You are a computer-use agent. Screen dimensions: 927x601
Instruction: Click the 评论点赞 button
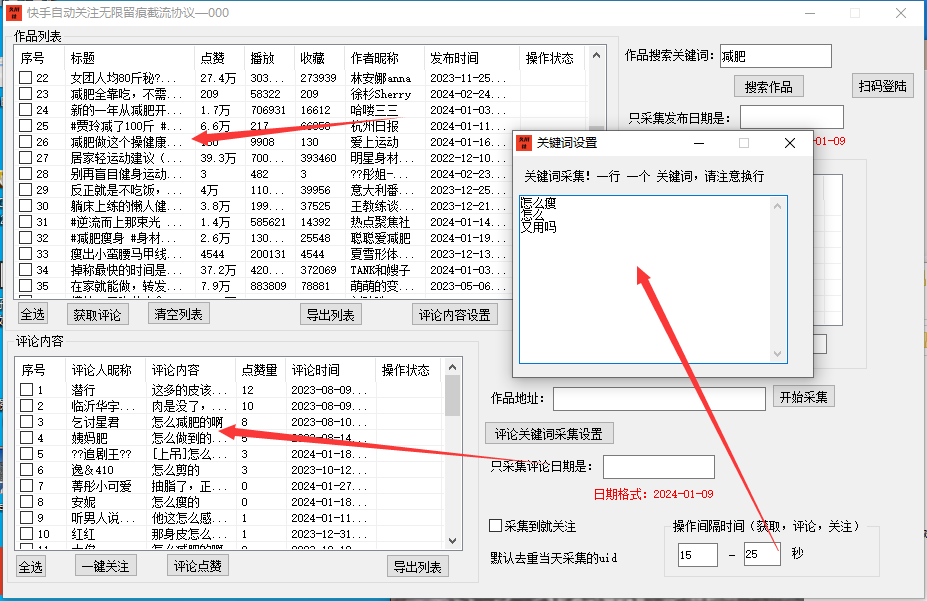pyautogui.click(x=199, y=566)
